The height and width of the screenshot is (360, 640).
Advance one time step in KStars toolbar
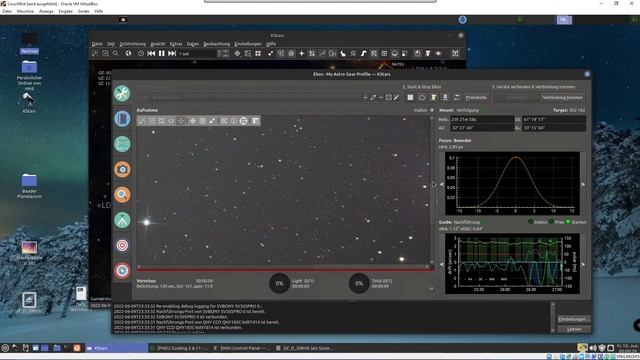(x=172, y=53)
